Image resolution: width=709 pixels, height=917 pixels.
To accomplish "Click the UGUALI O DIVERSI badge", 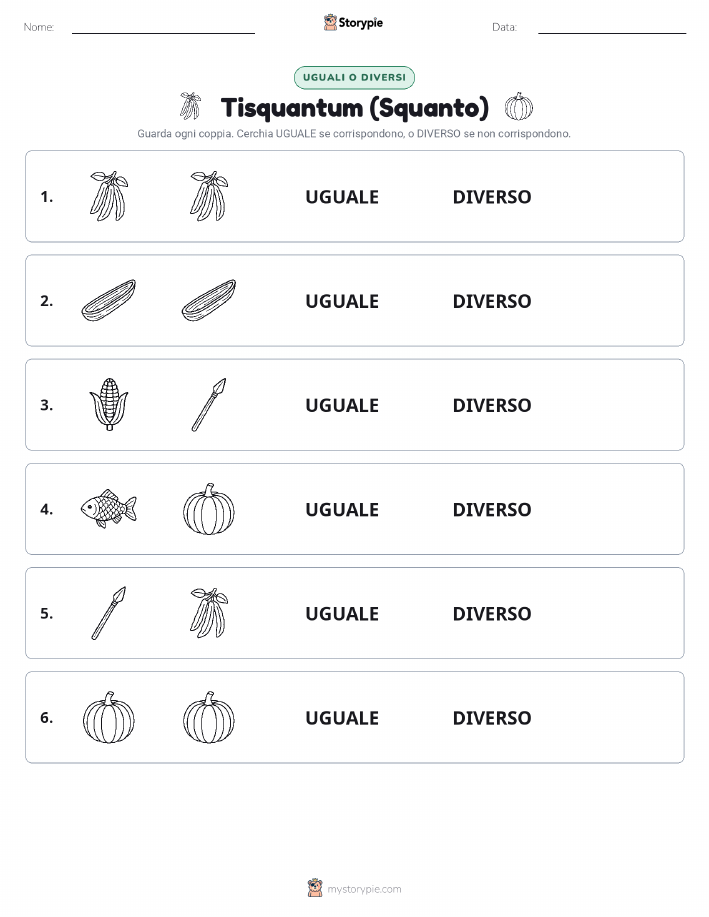I will click(x=354, y=77).
